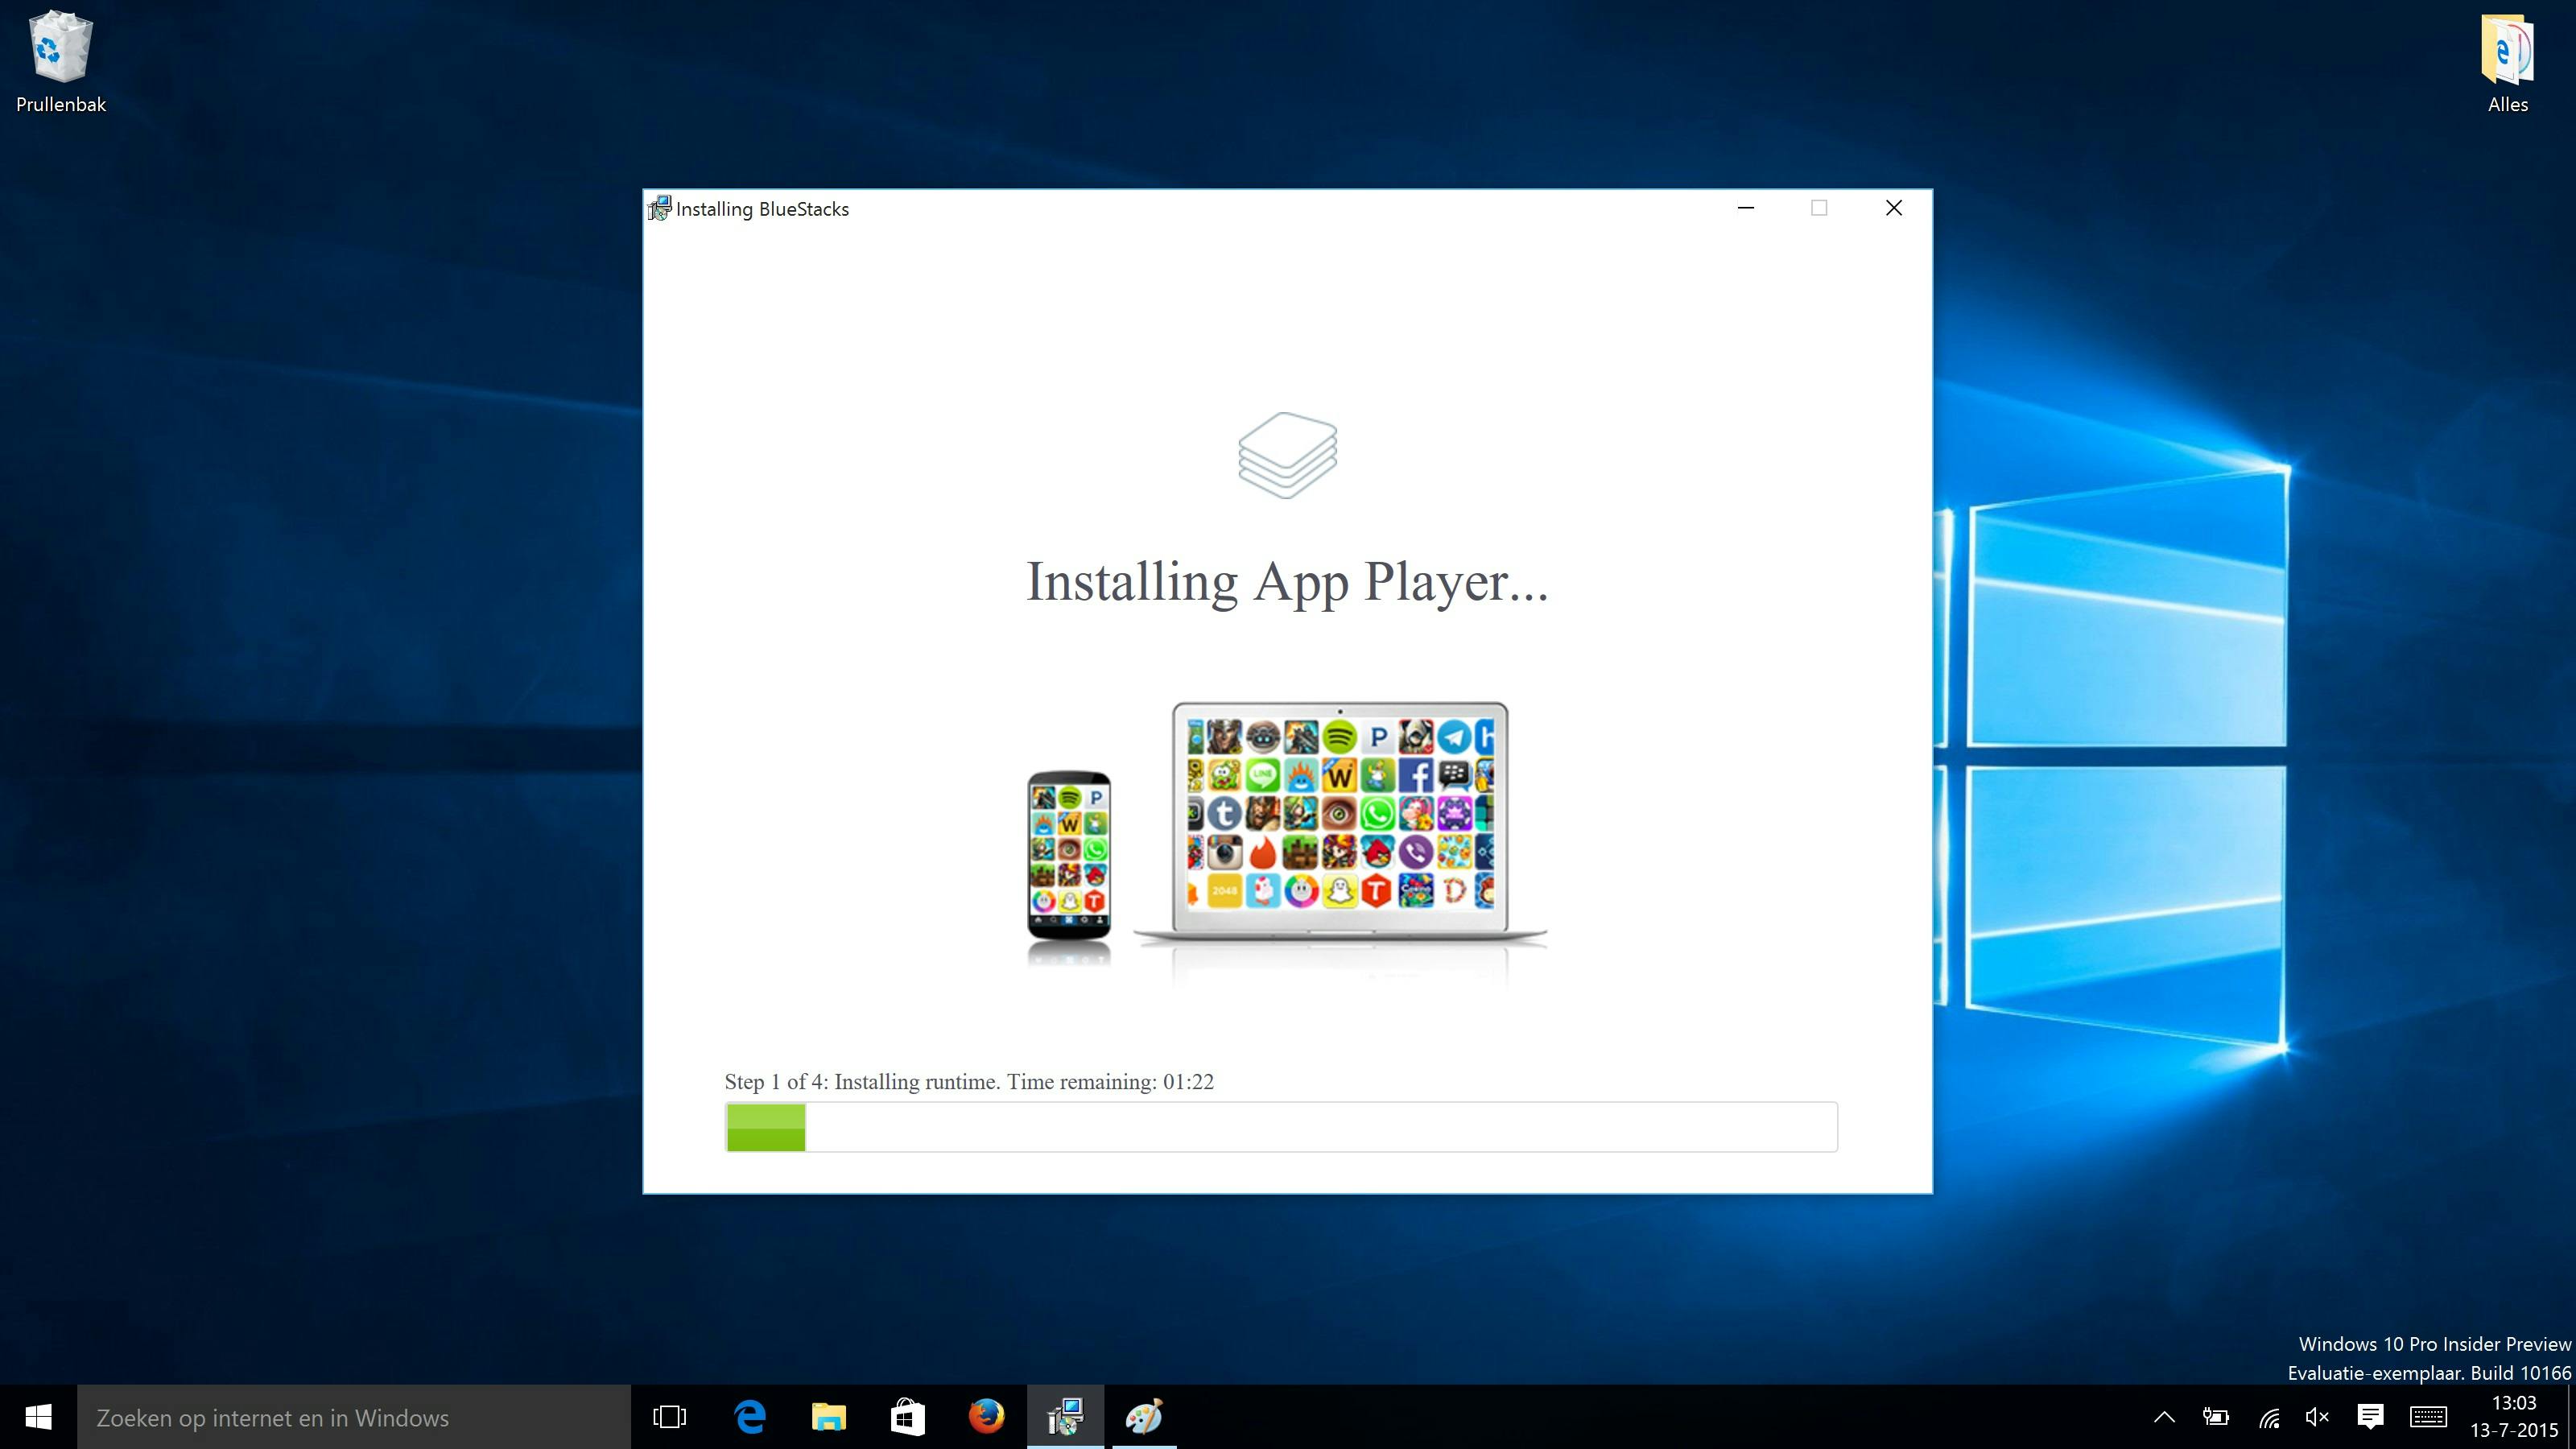This screenshot has width=2576, height=1449.
Task: Open Action Center notifications icon
Action: (x=2370, y=1417)
